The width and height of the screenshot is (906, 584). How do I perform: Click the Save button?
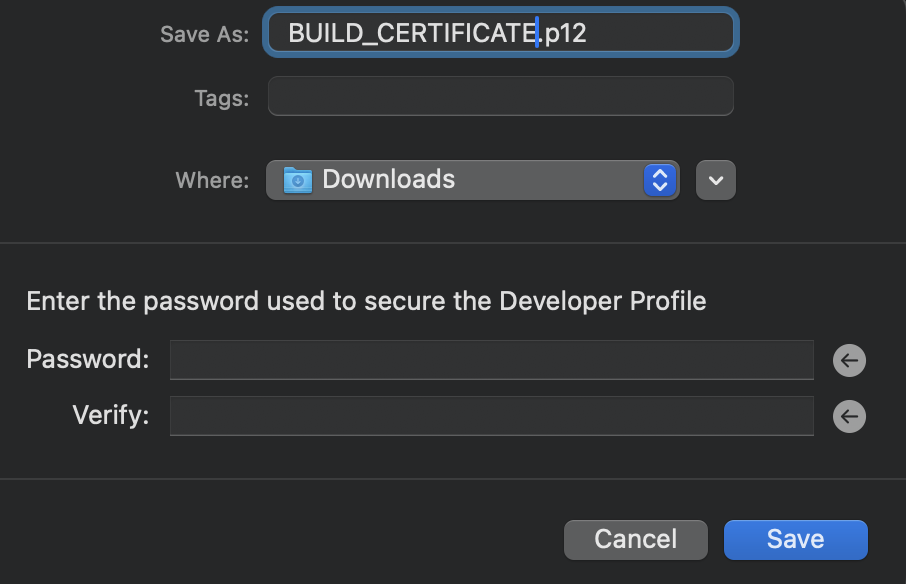(x=795, y=539)
